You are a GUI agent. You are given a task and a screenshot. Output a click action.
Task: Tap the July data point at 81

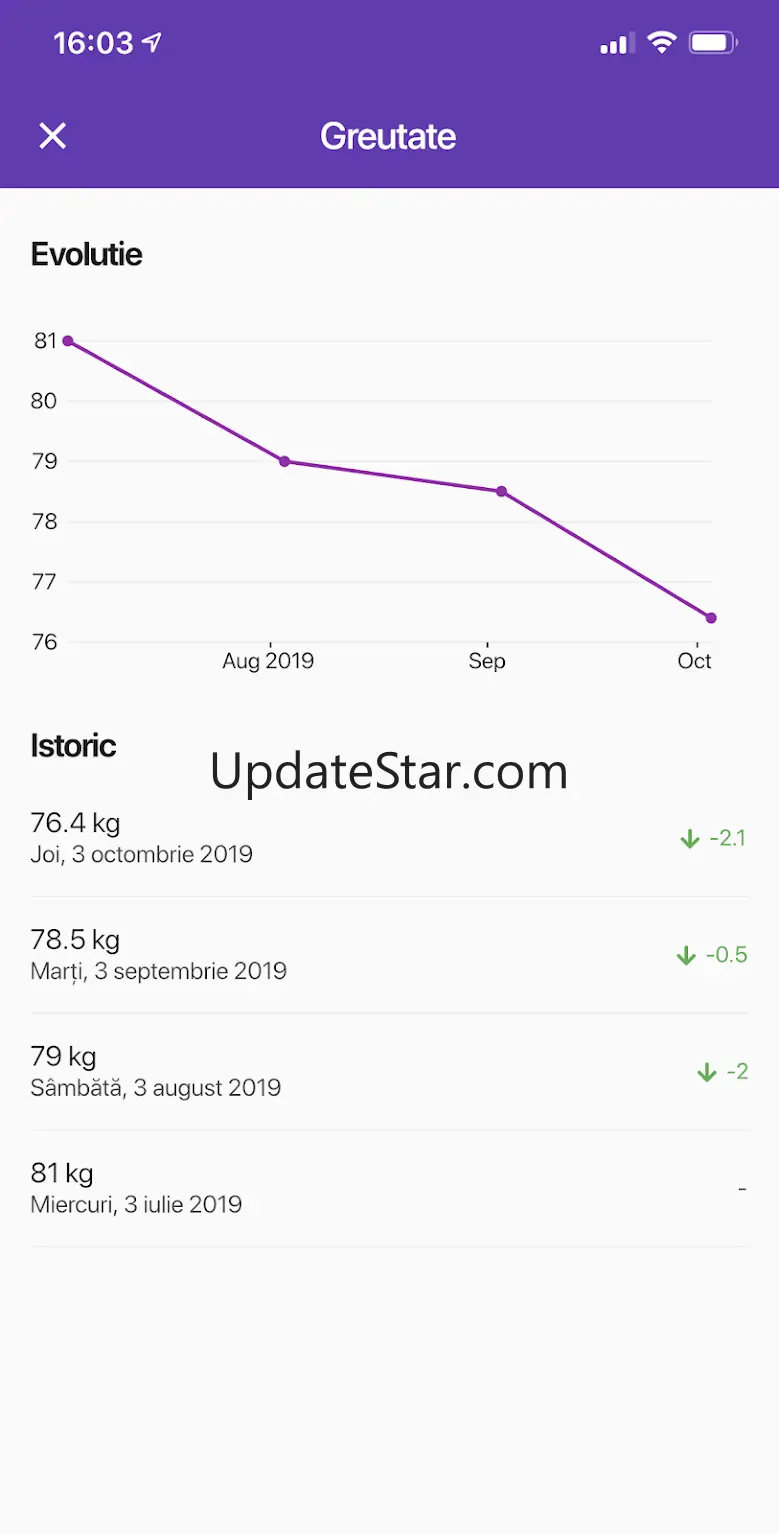tap(68, 341)
